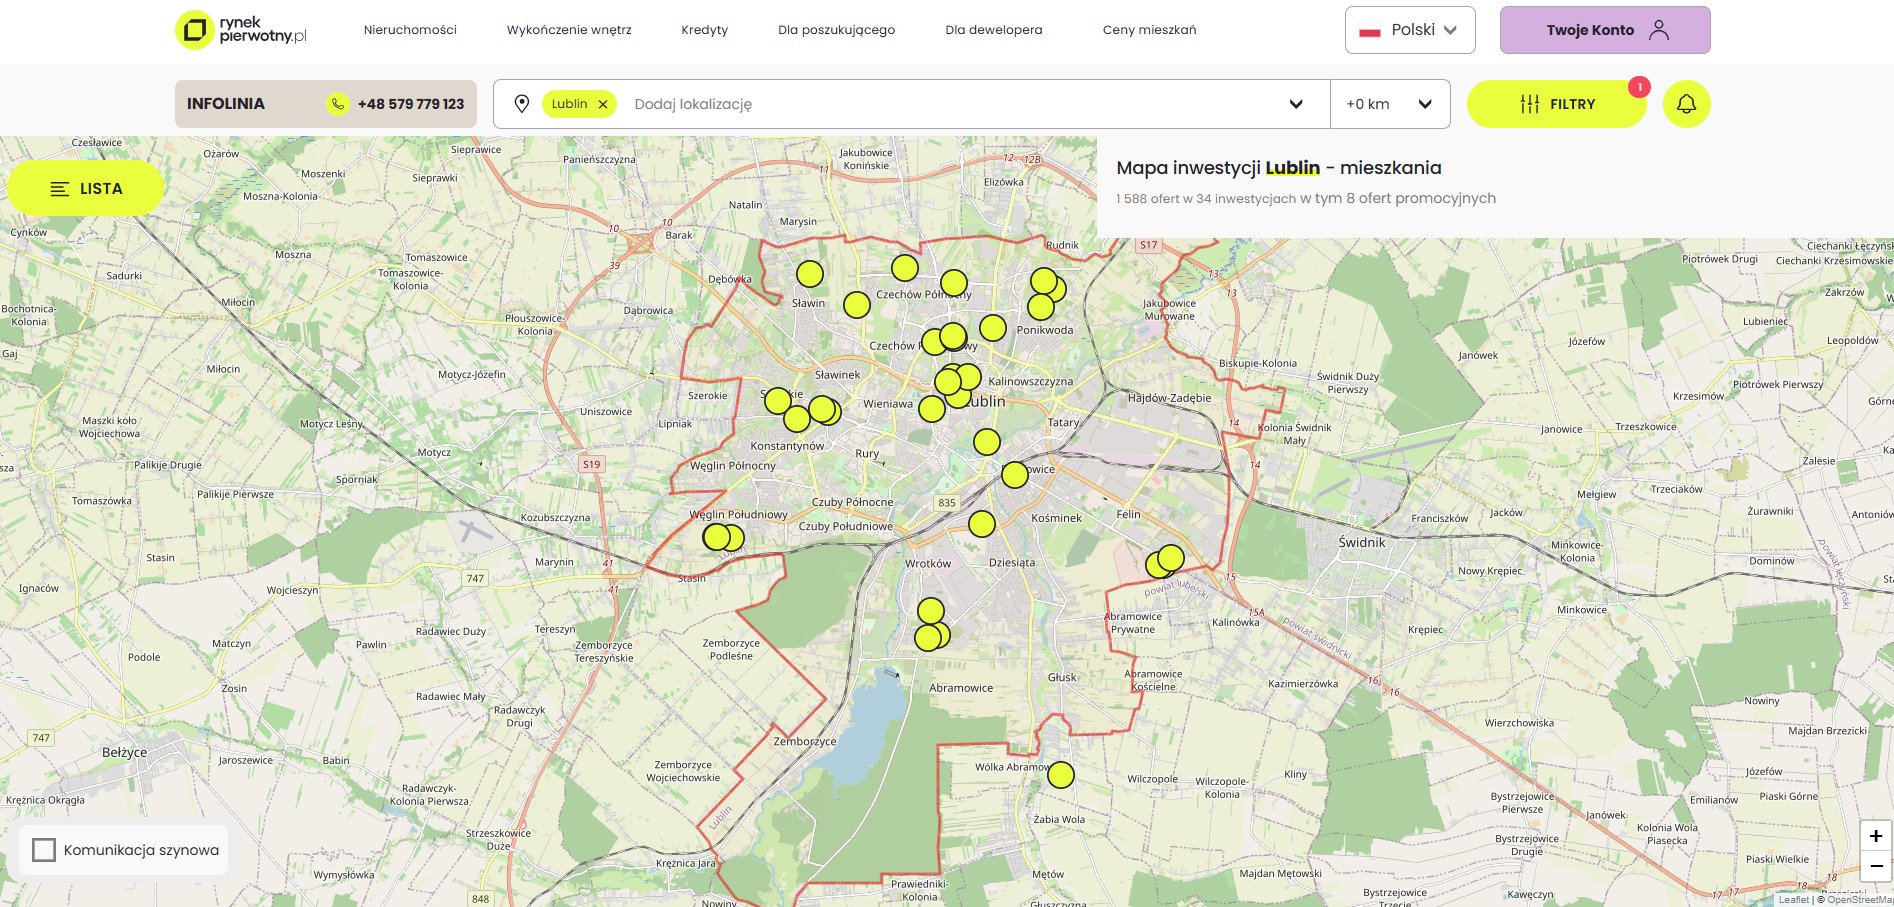Click the marker near Wólka Abramowicka
This screenshot has width=1894, height=907.
(x=1060, y=773)
